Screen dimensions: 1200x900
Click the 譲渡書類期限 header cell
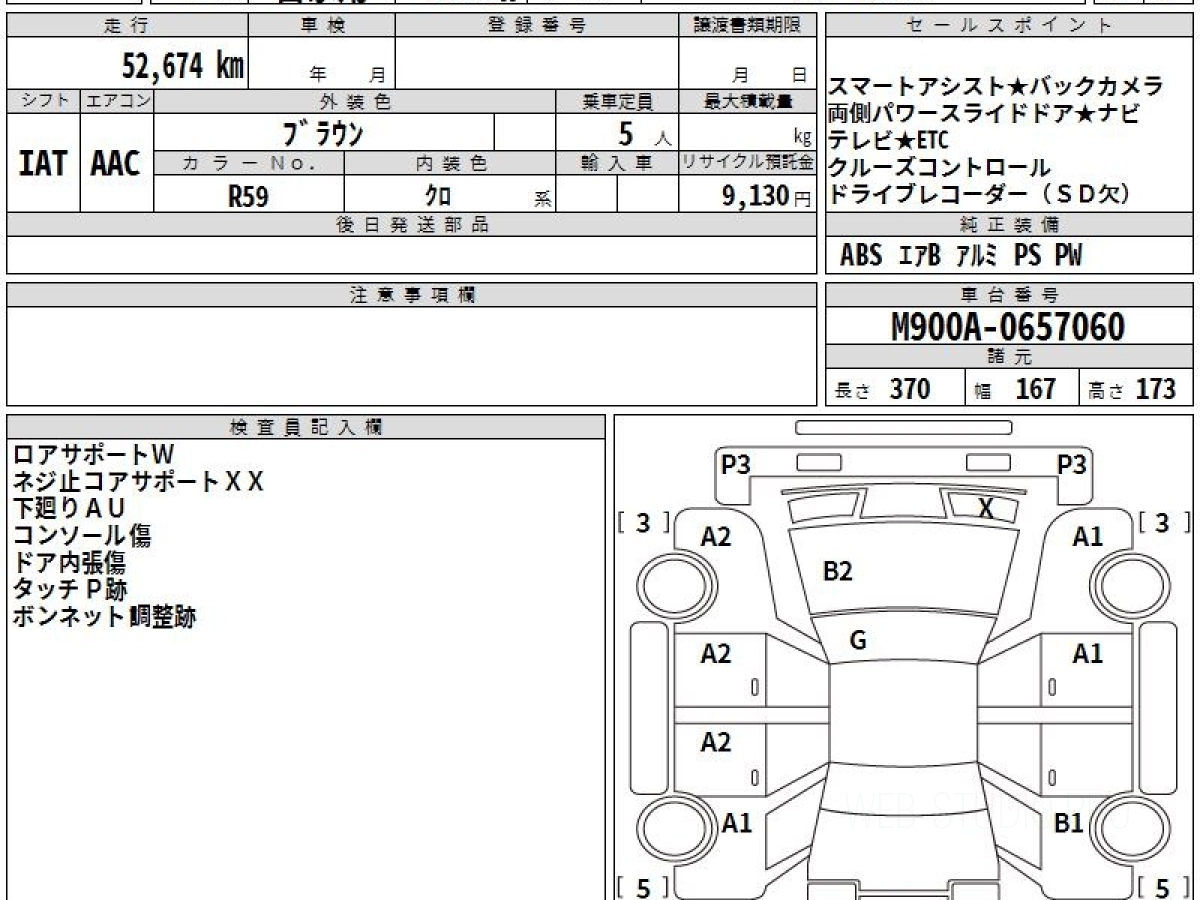click(748, 26)
